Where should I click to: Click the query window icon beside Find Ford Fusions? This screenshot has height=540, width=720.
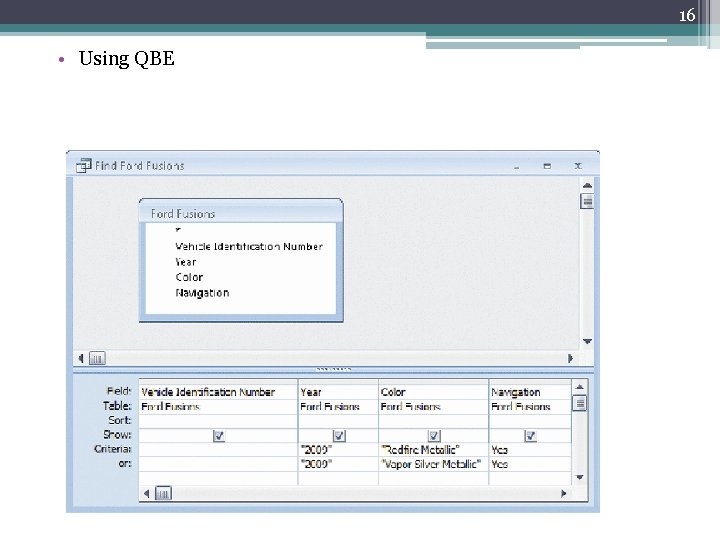83,165
